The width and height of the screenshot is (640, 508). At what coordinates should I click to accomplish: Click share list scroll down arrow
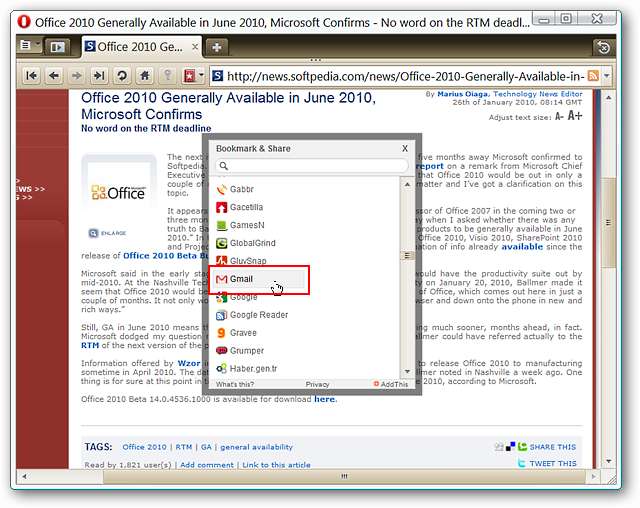coord(407,371)
